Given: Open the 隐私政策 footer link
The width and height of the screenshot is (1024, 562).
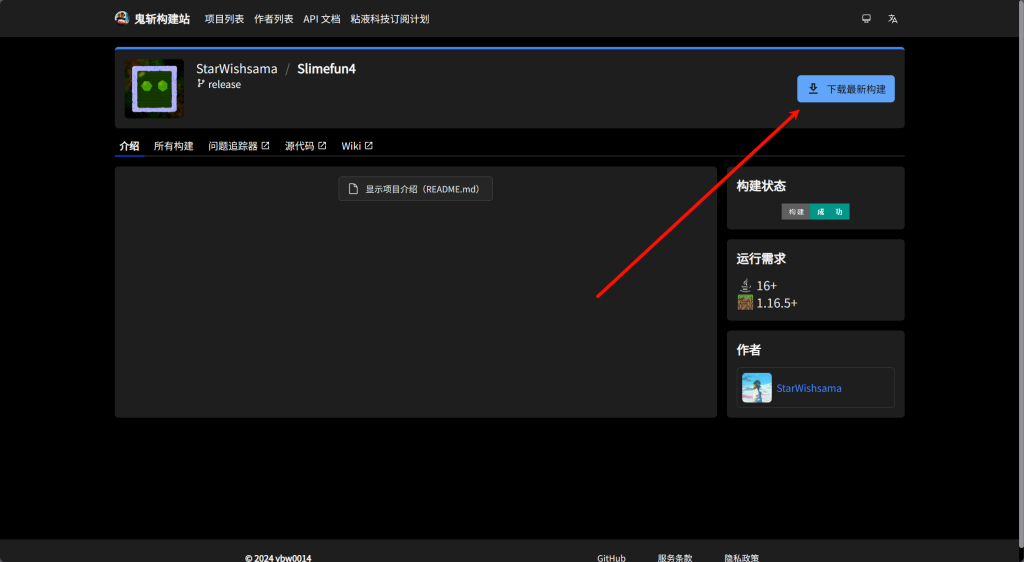Looking at the screenshot, I should [x=741, y=558].
